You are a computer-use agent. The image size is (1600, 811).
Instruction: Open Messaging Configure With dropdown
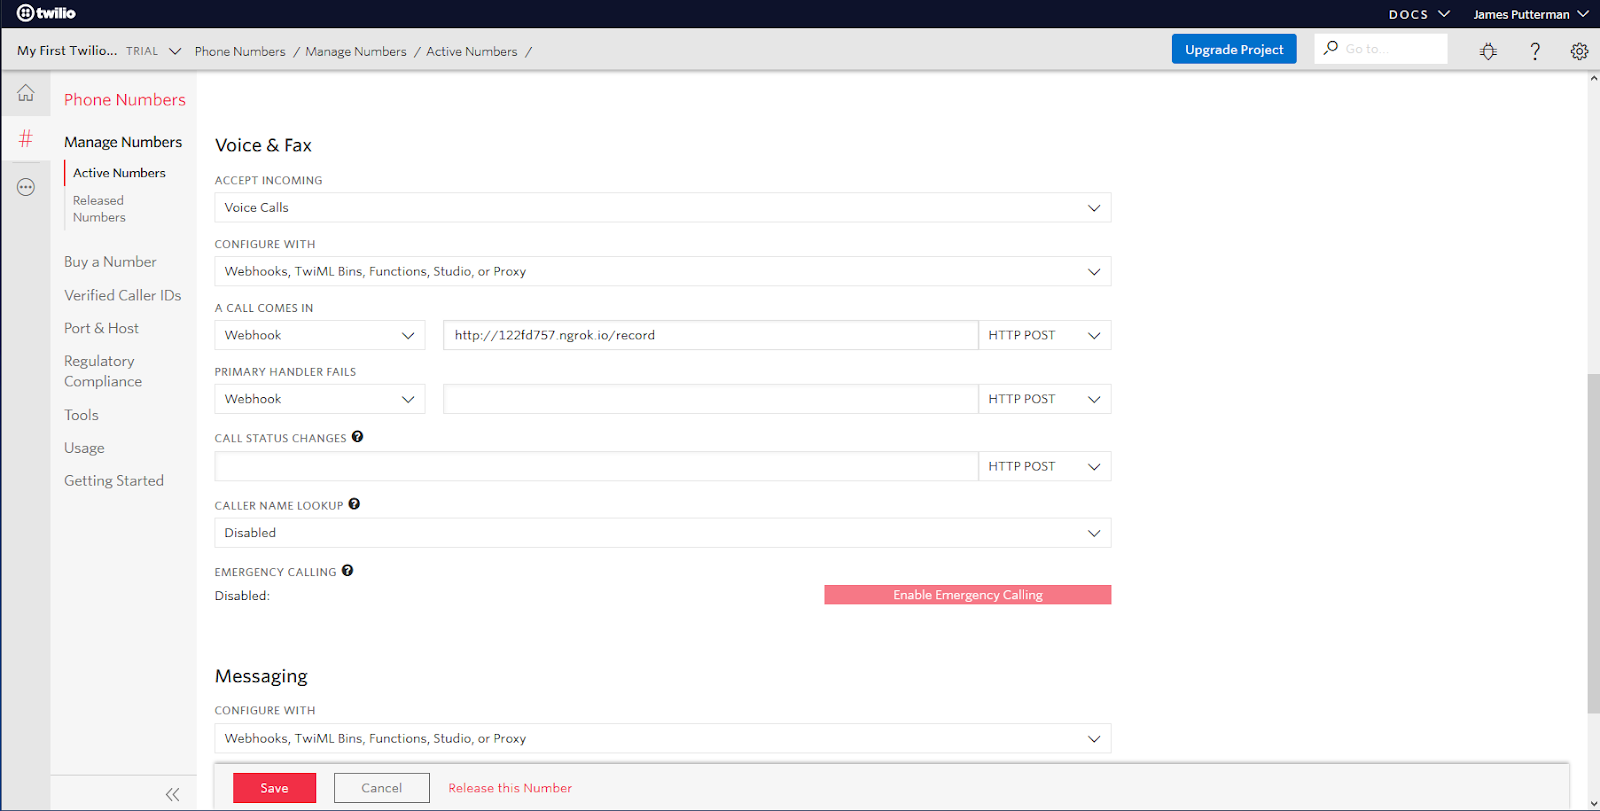(663, 739)
